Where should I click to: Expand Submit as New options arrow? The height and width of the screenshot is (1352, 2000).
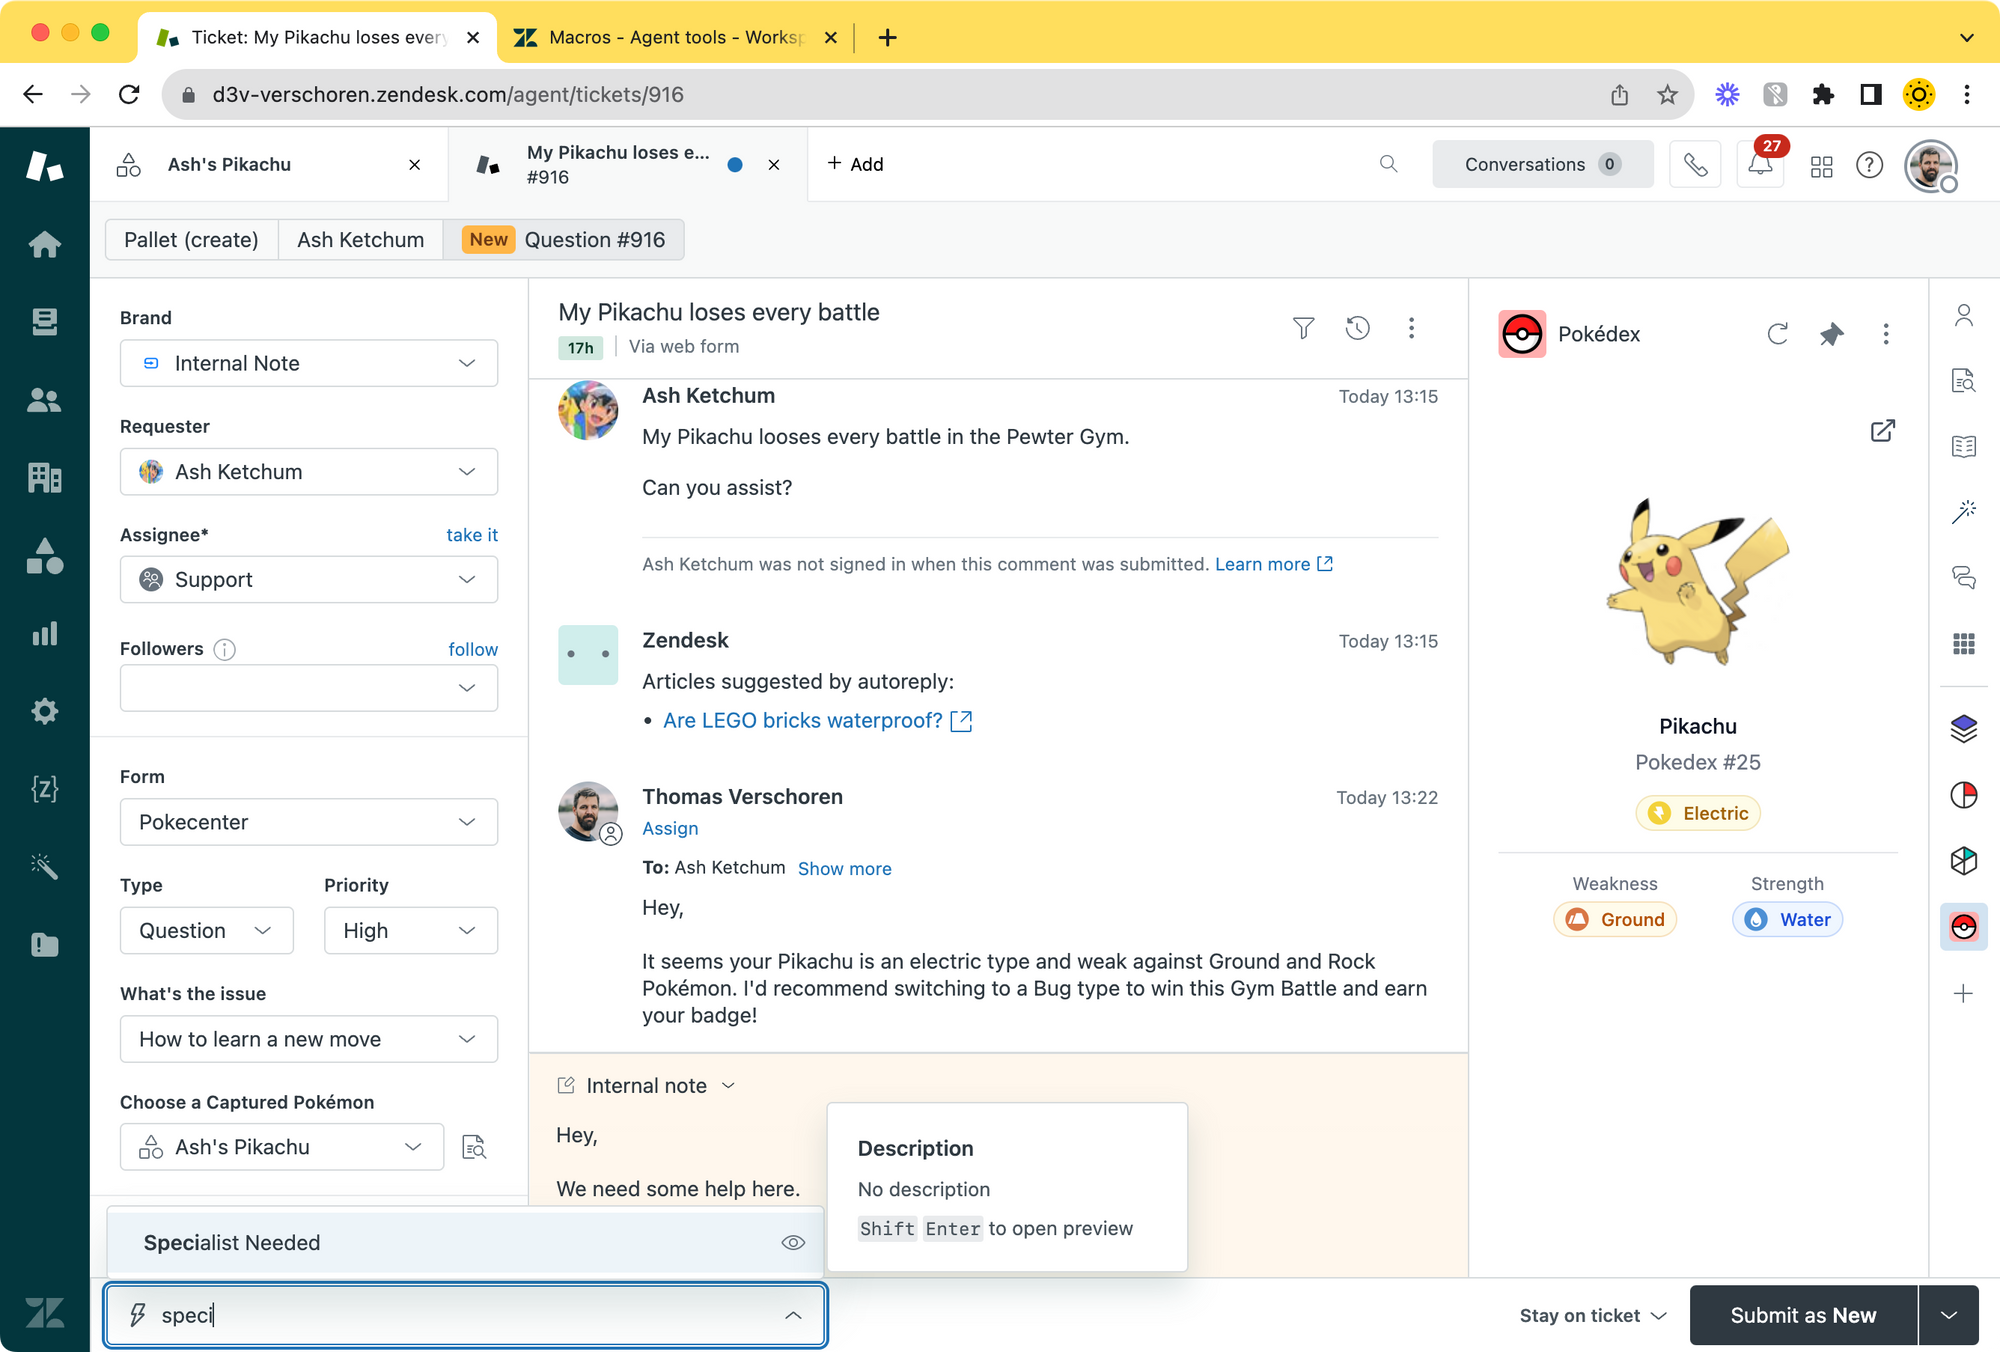1948,1315
